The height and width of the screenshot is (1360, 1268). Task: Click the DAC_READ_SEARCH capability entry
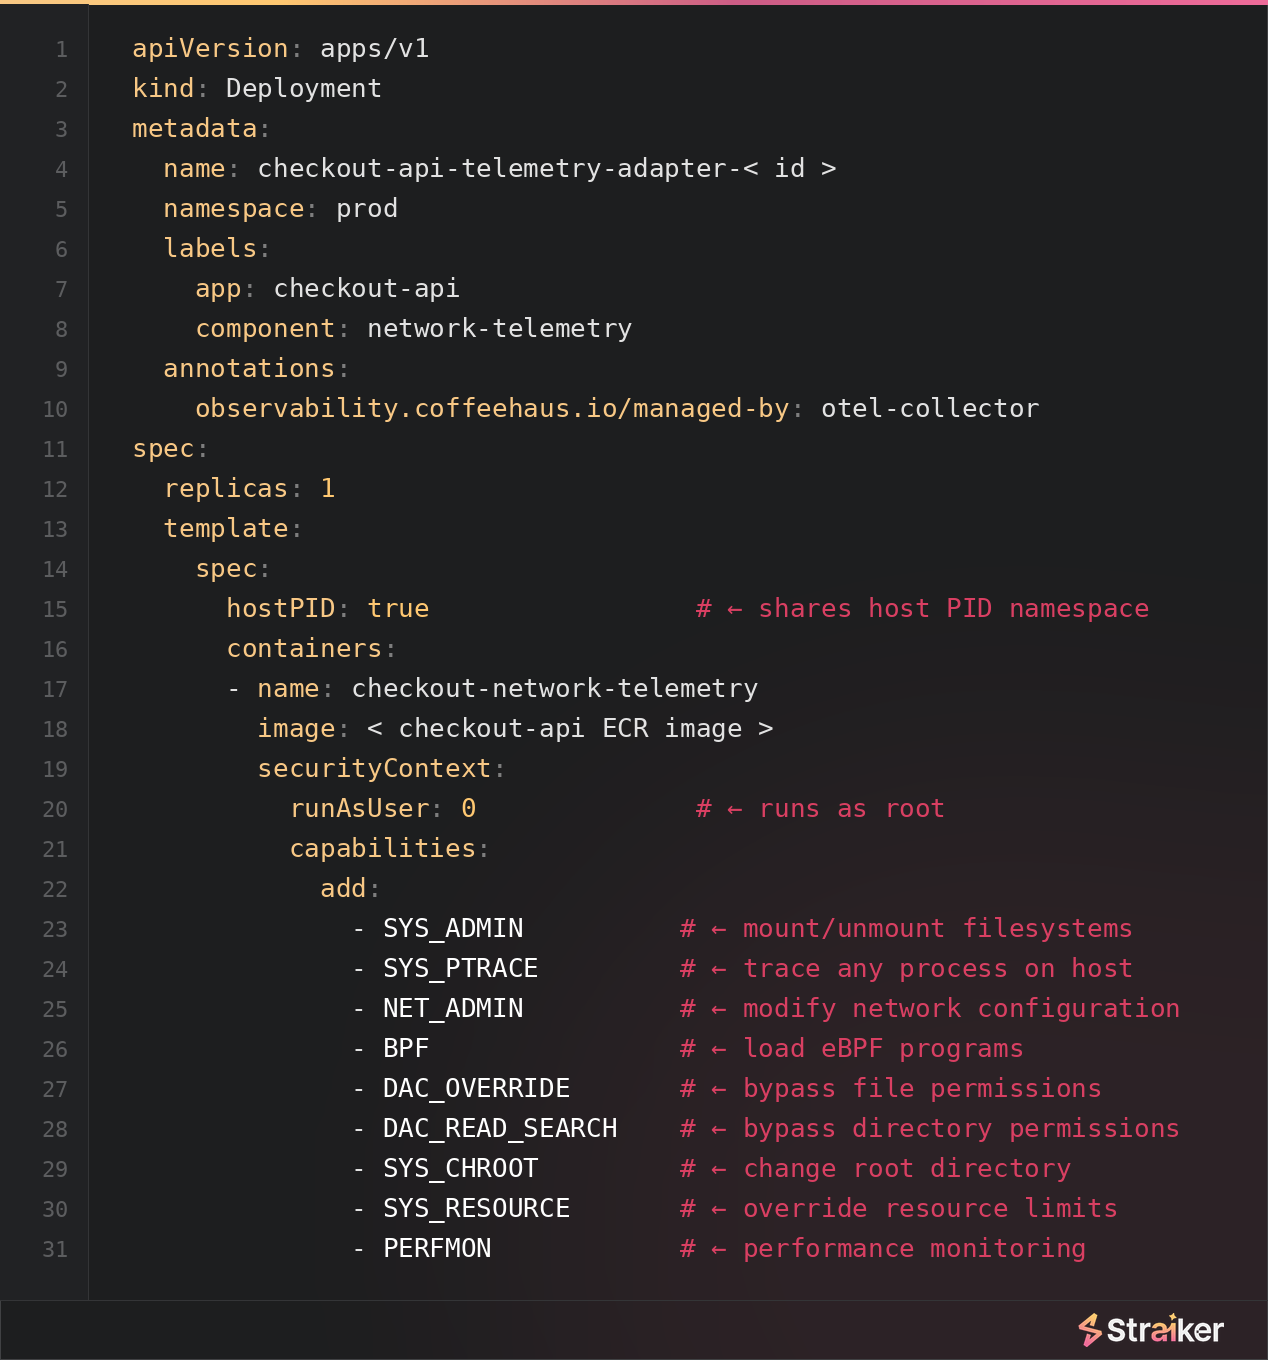point(500,1128)
